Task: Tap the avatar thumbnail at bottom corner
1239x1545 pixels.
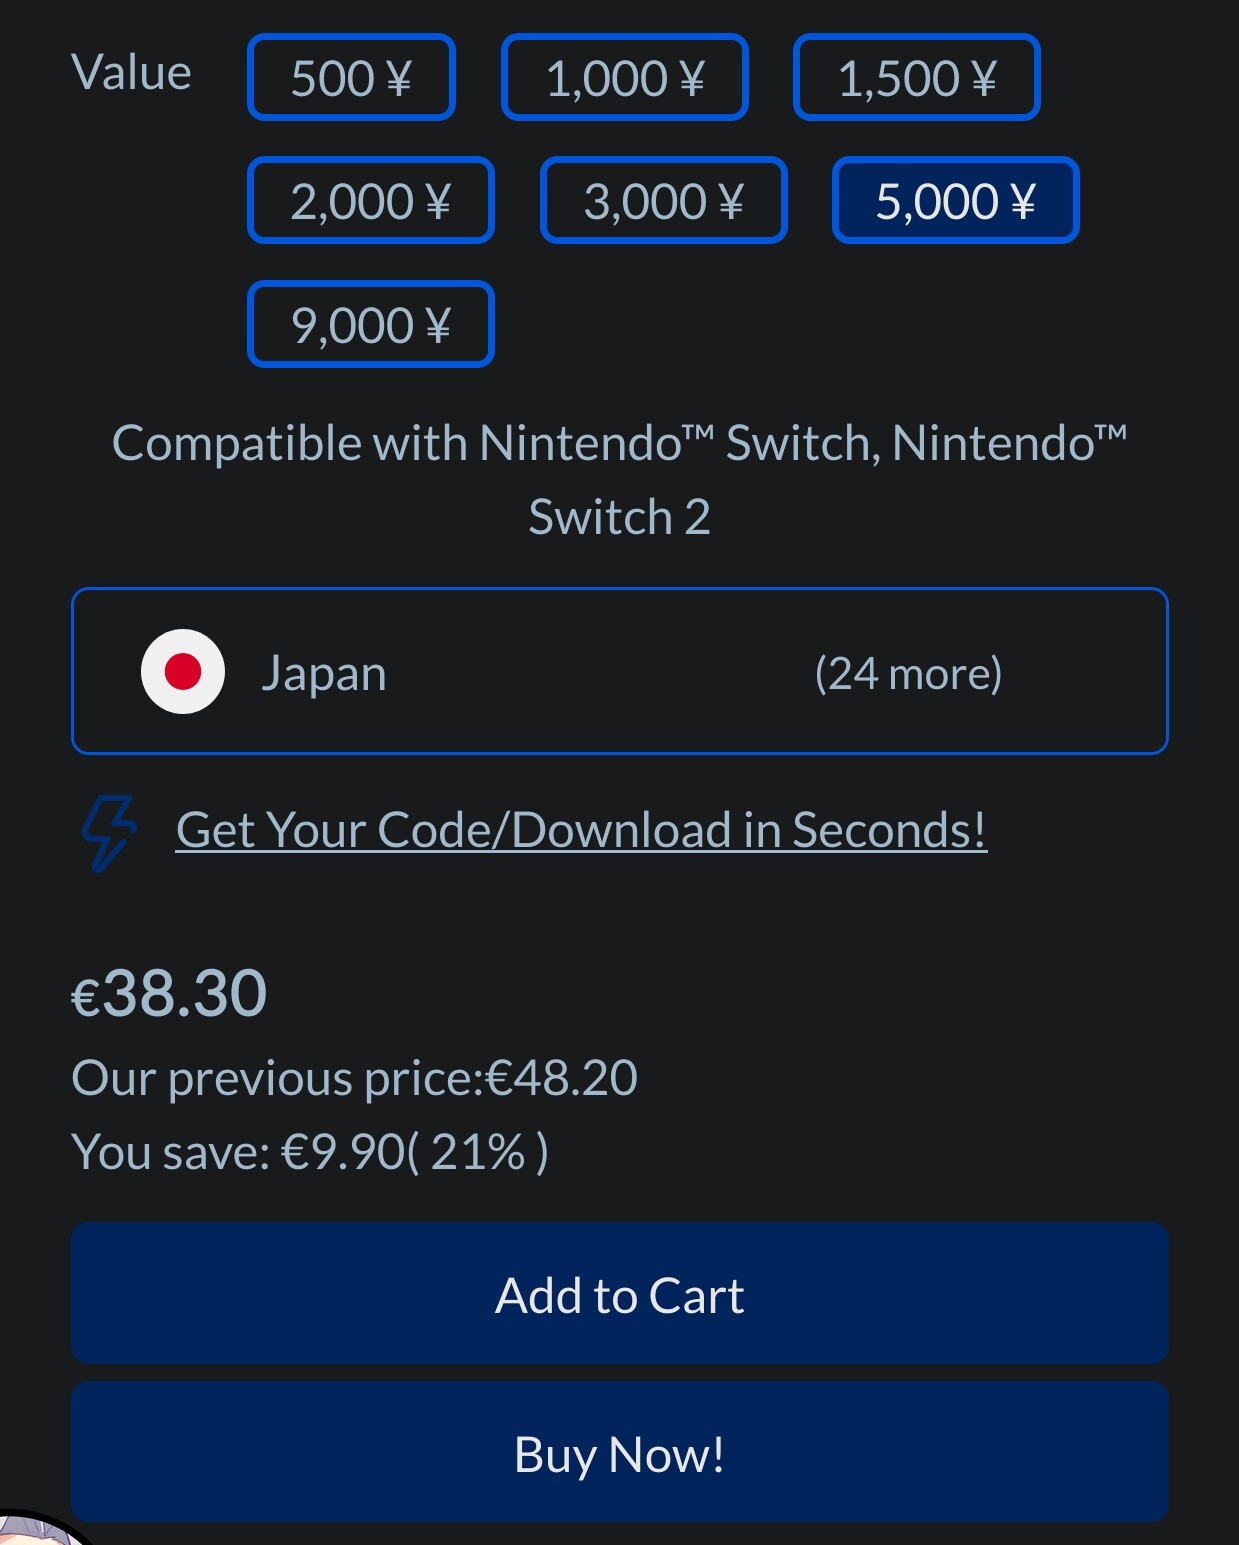Action: 40,1528
